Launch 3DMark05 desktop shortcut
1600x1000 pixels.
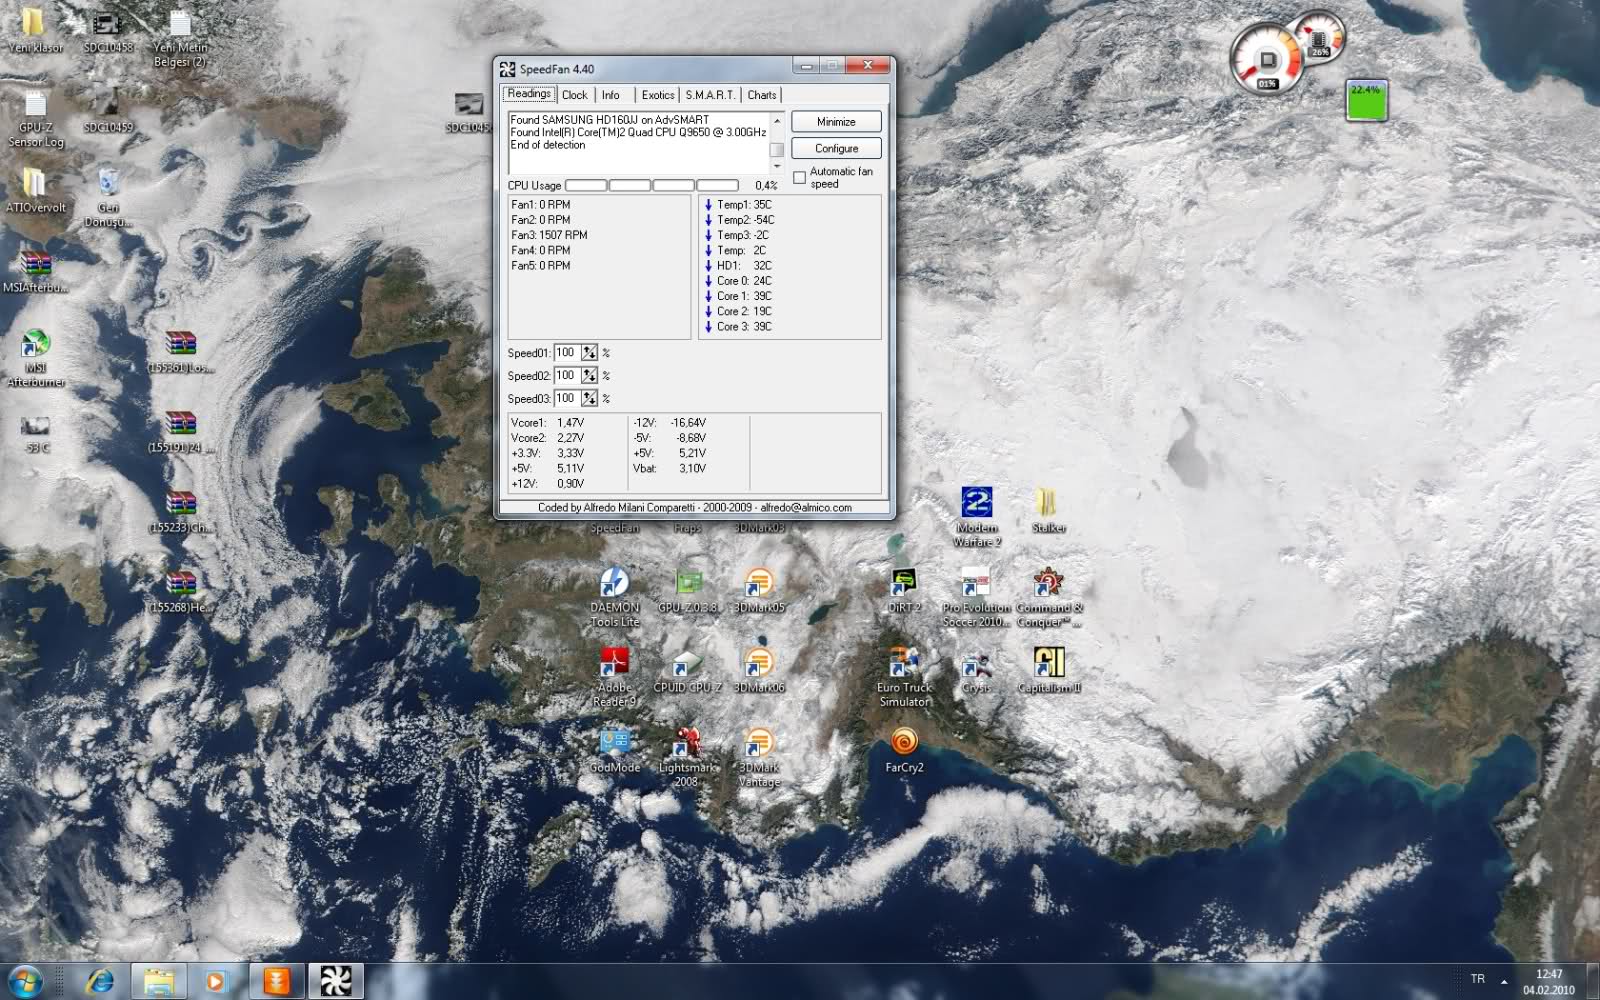point(759,590)
